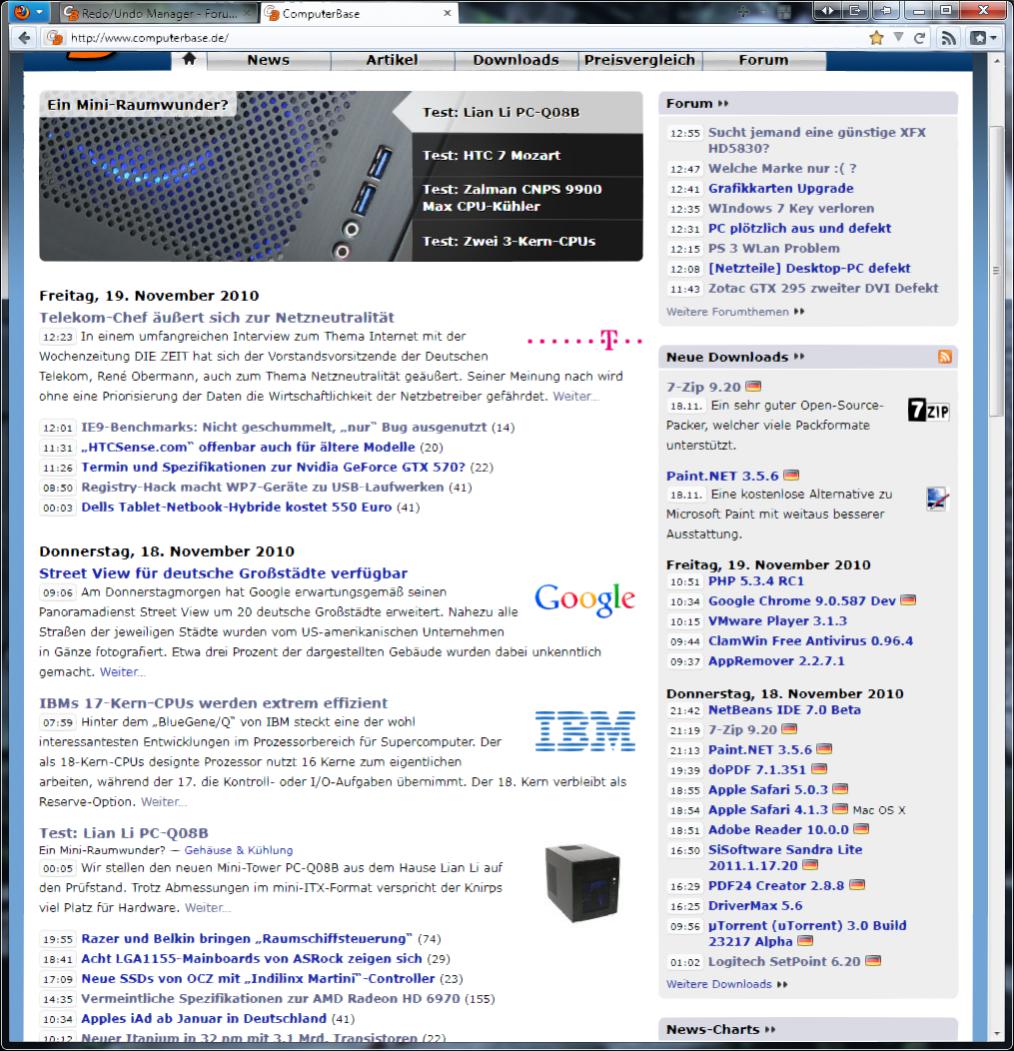Open forum thread 'PC plötzlich aus und defekt'
1014x1051 pixels.
coord(800,228)
